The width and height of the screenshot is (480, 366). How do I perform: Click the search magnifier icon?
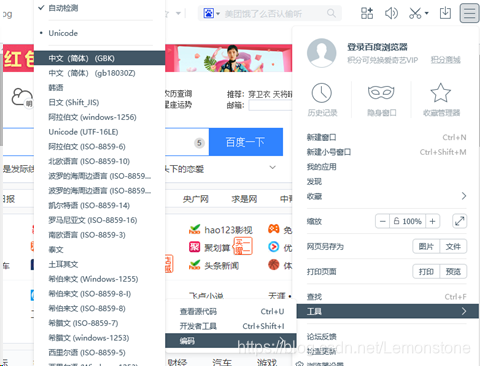click(x=331, y=13)
